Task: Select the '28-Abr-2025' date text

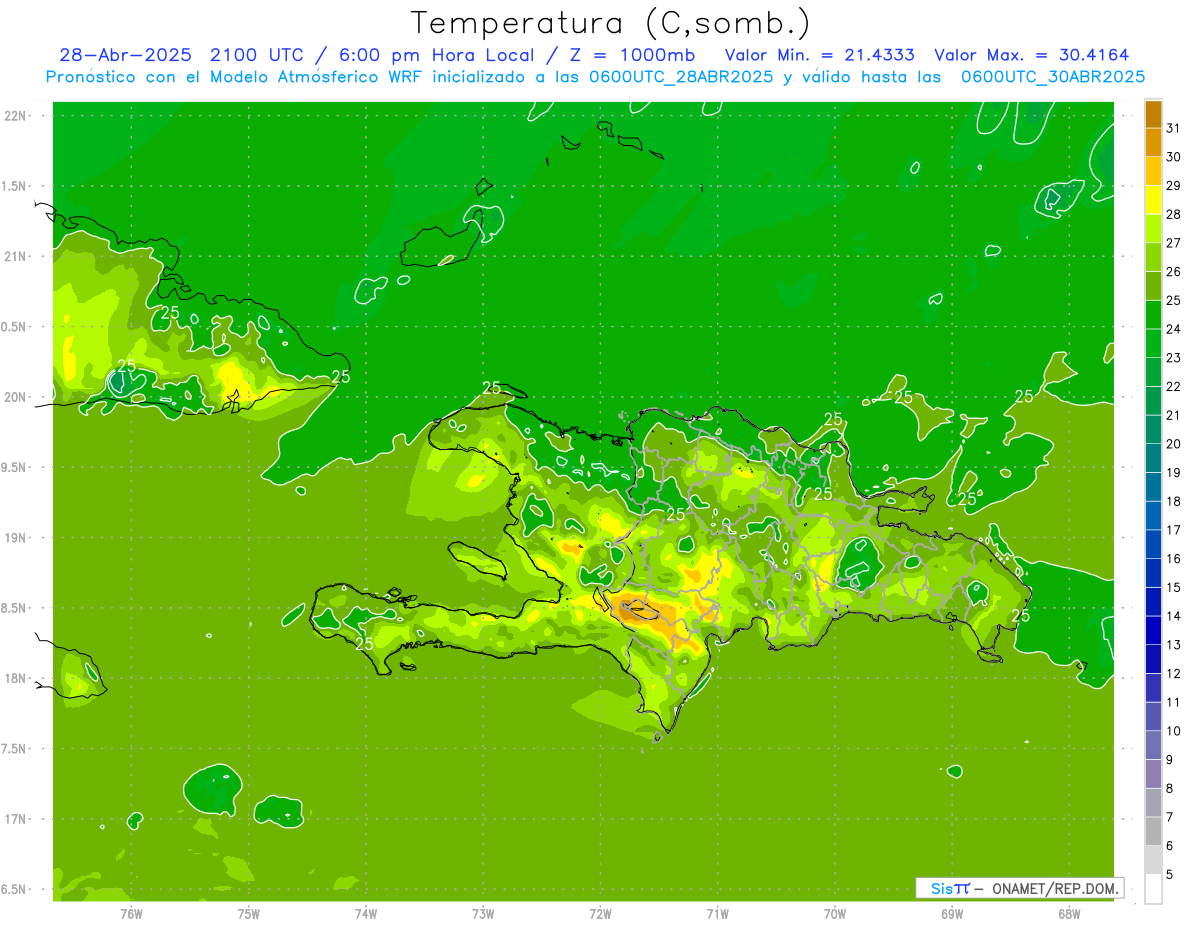Action: [128, 55]
